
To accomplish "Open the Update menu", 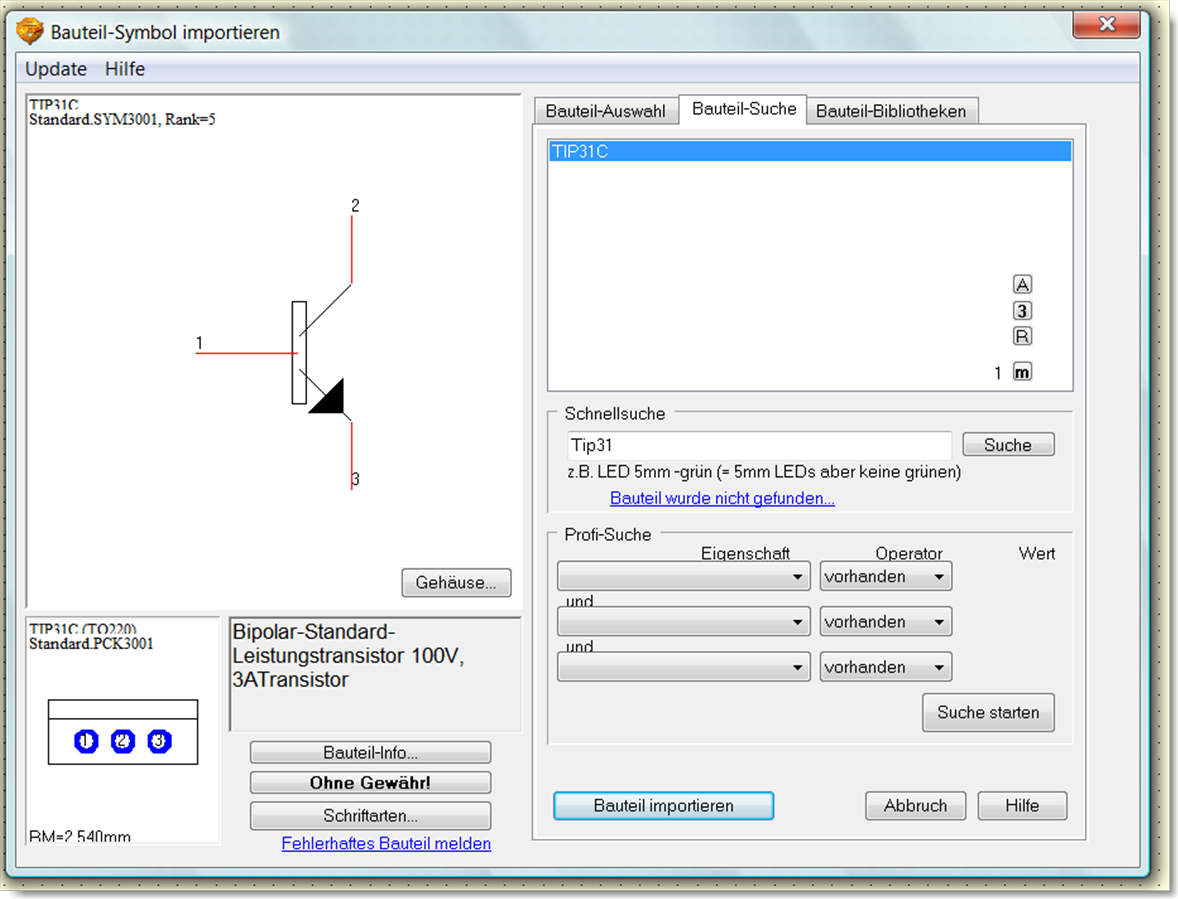I will pos(56,69).
